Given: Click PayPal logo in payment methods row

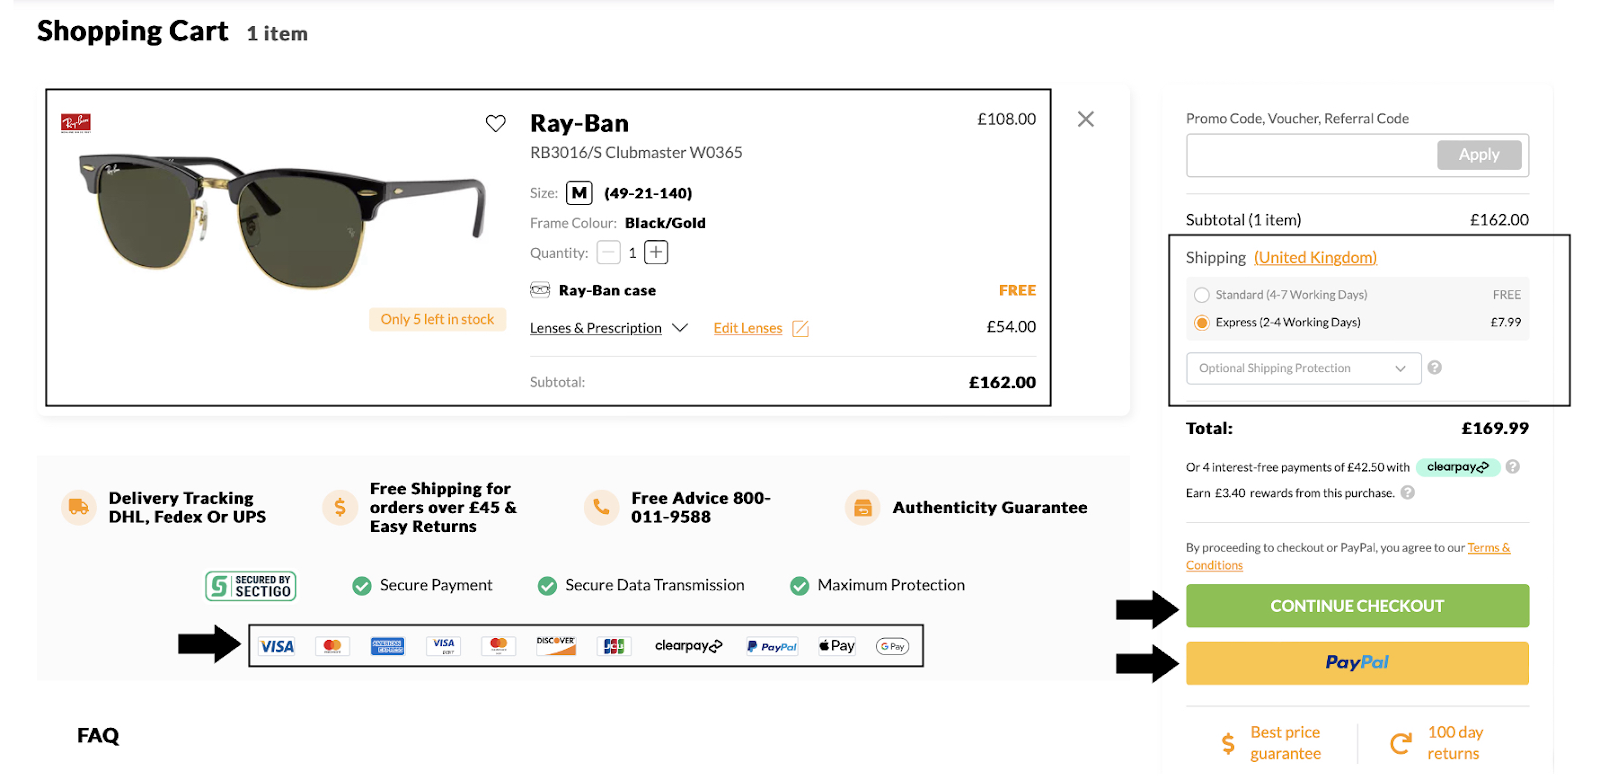Looking at the screenshot, I should click(772, 646).
